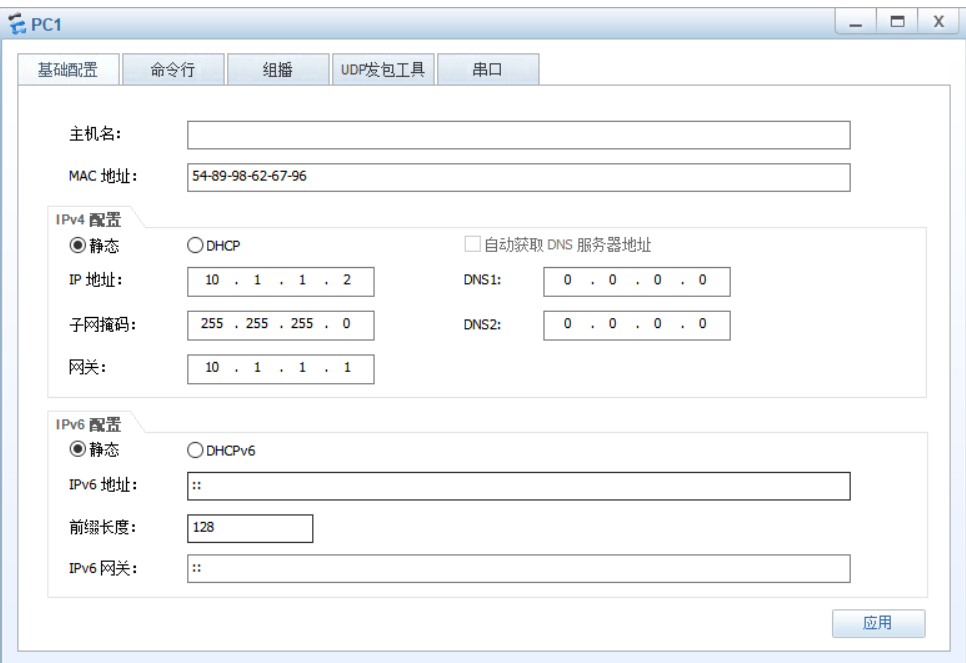The height and width of the screenshot is (663, 966).
Task: Click the MAC 地址 label text
Action: (103, 176)
